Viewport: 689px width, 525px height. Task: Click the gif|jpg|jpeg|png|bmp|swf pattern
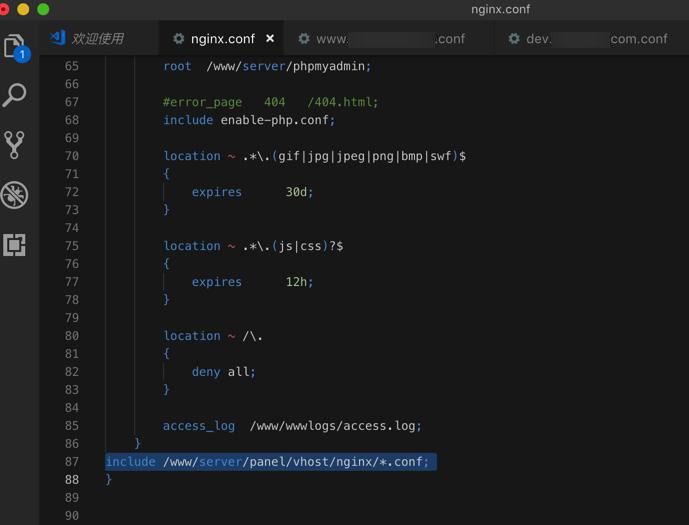pyautogui.click(x=365, y=156)
